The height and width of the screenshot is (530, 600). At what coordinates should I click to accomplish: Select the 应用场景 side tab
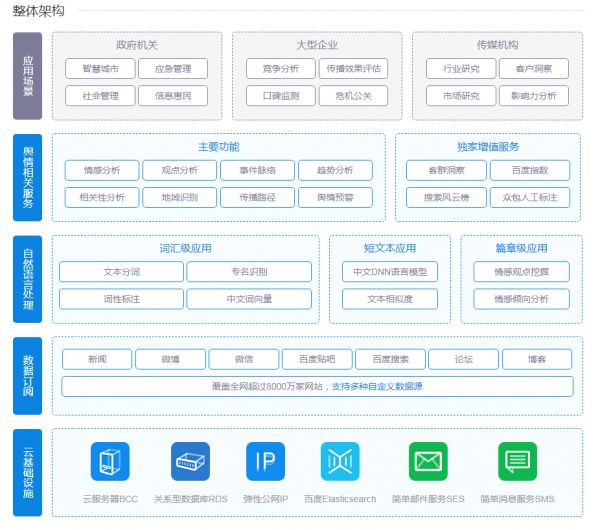(28, 76)
